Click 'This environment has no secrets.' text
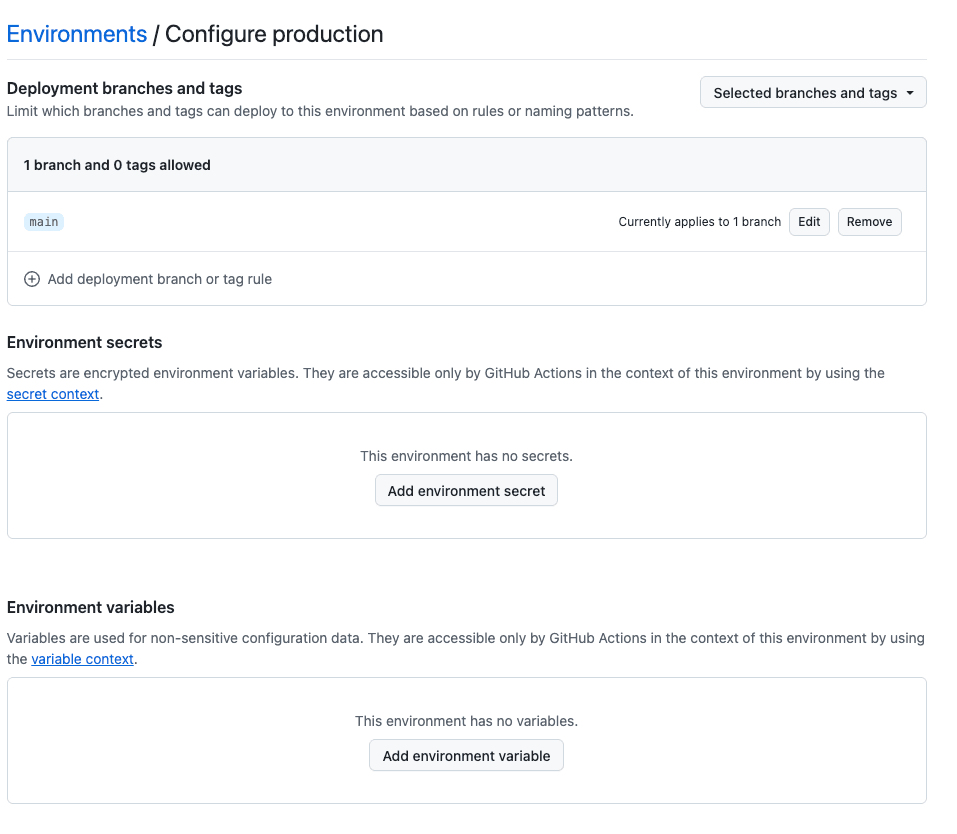The image size is (957, 834). pyautogui.click(x=466, y=456)
